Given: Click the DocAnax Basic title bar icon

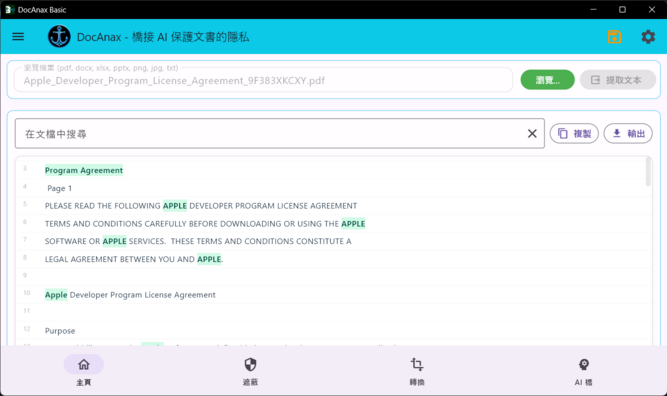Looking at the screenshot, I should [9, 9].
